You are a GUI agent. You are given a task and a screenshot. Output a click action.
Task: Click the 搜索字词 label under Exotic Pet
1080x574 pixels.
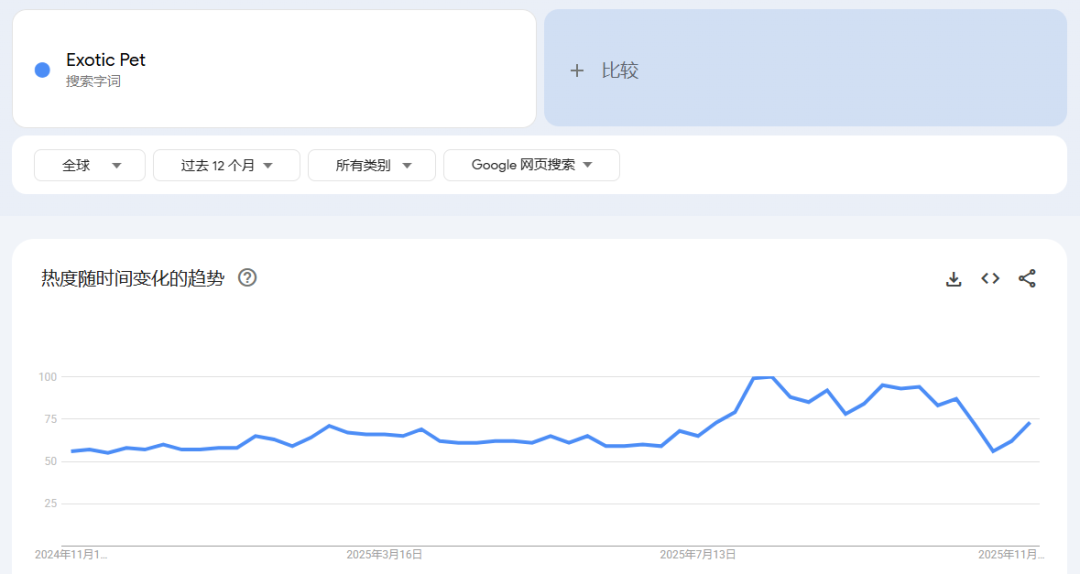click(x=93, y=82)
